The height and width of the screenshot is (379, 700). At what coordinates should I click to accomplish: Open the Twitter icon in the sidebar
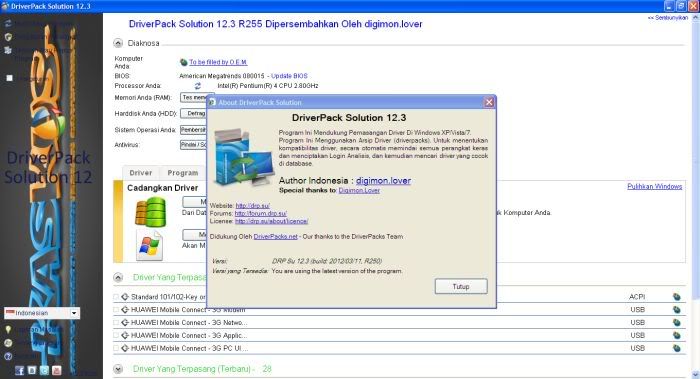coord(44,370)
